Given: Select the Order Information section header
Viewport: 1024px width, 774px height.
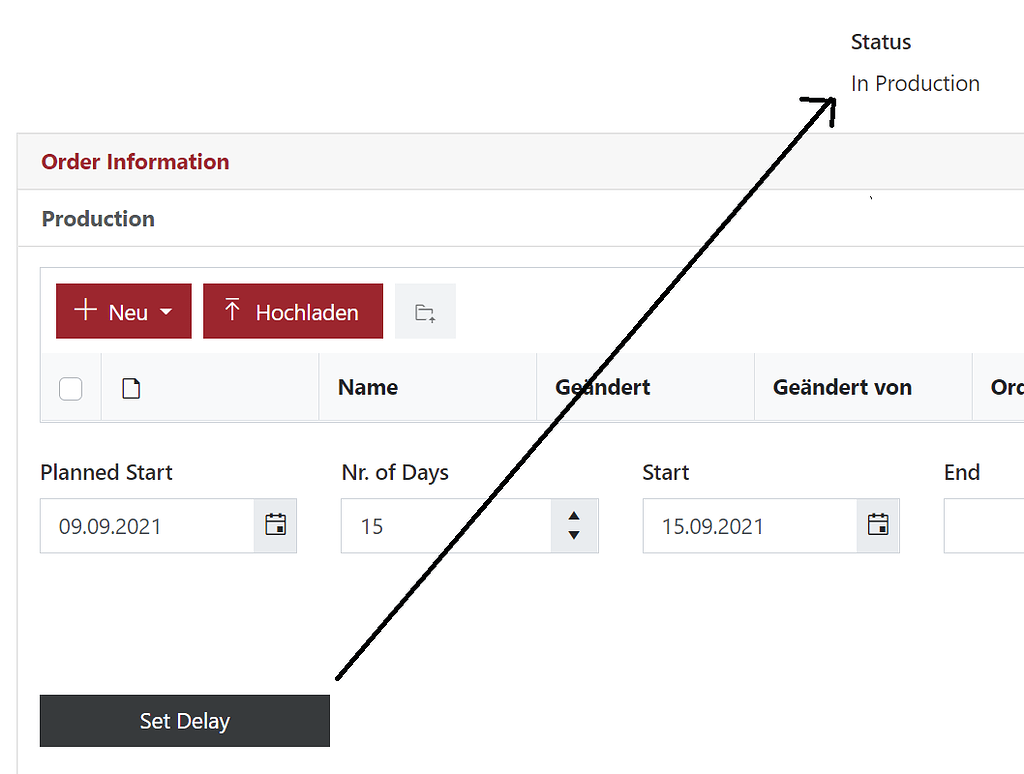Looking at the screenshot, I should 135,162.
